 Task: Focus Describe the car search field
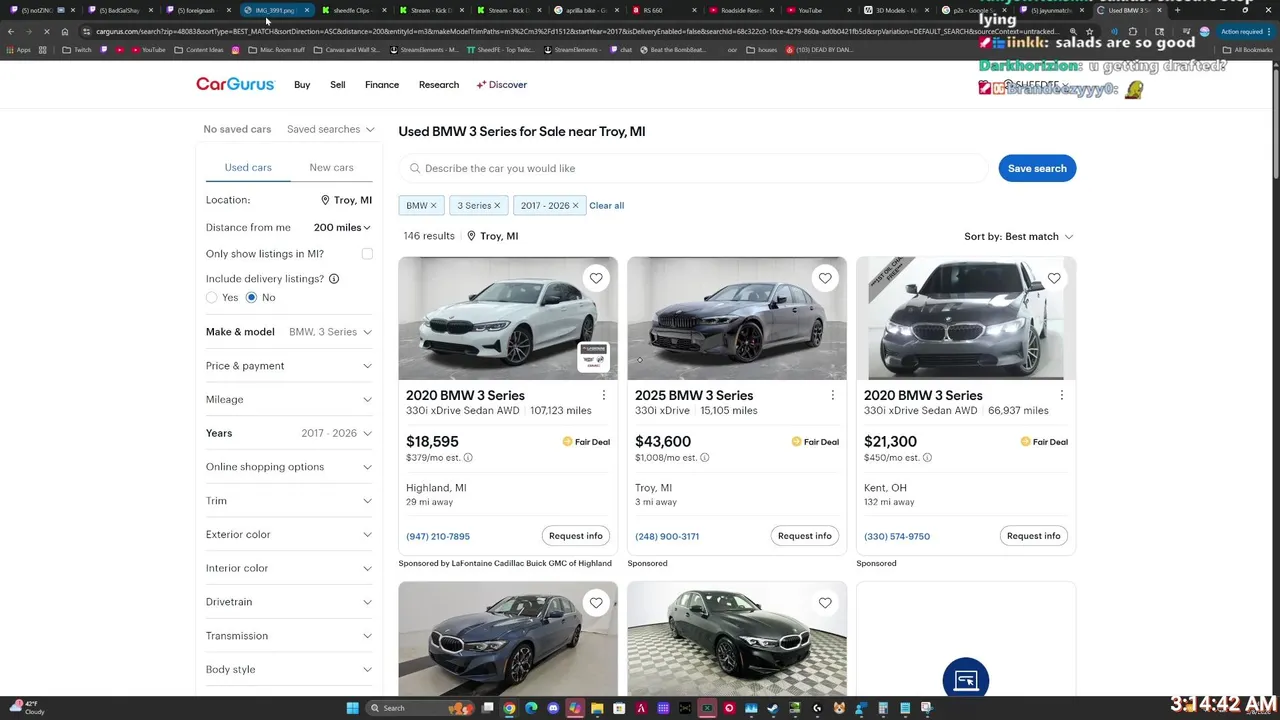point(693,168)
